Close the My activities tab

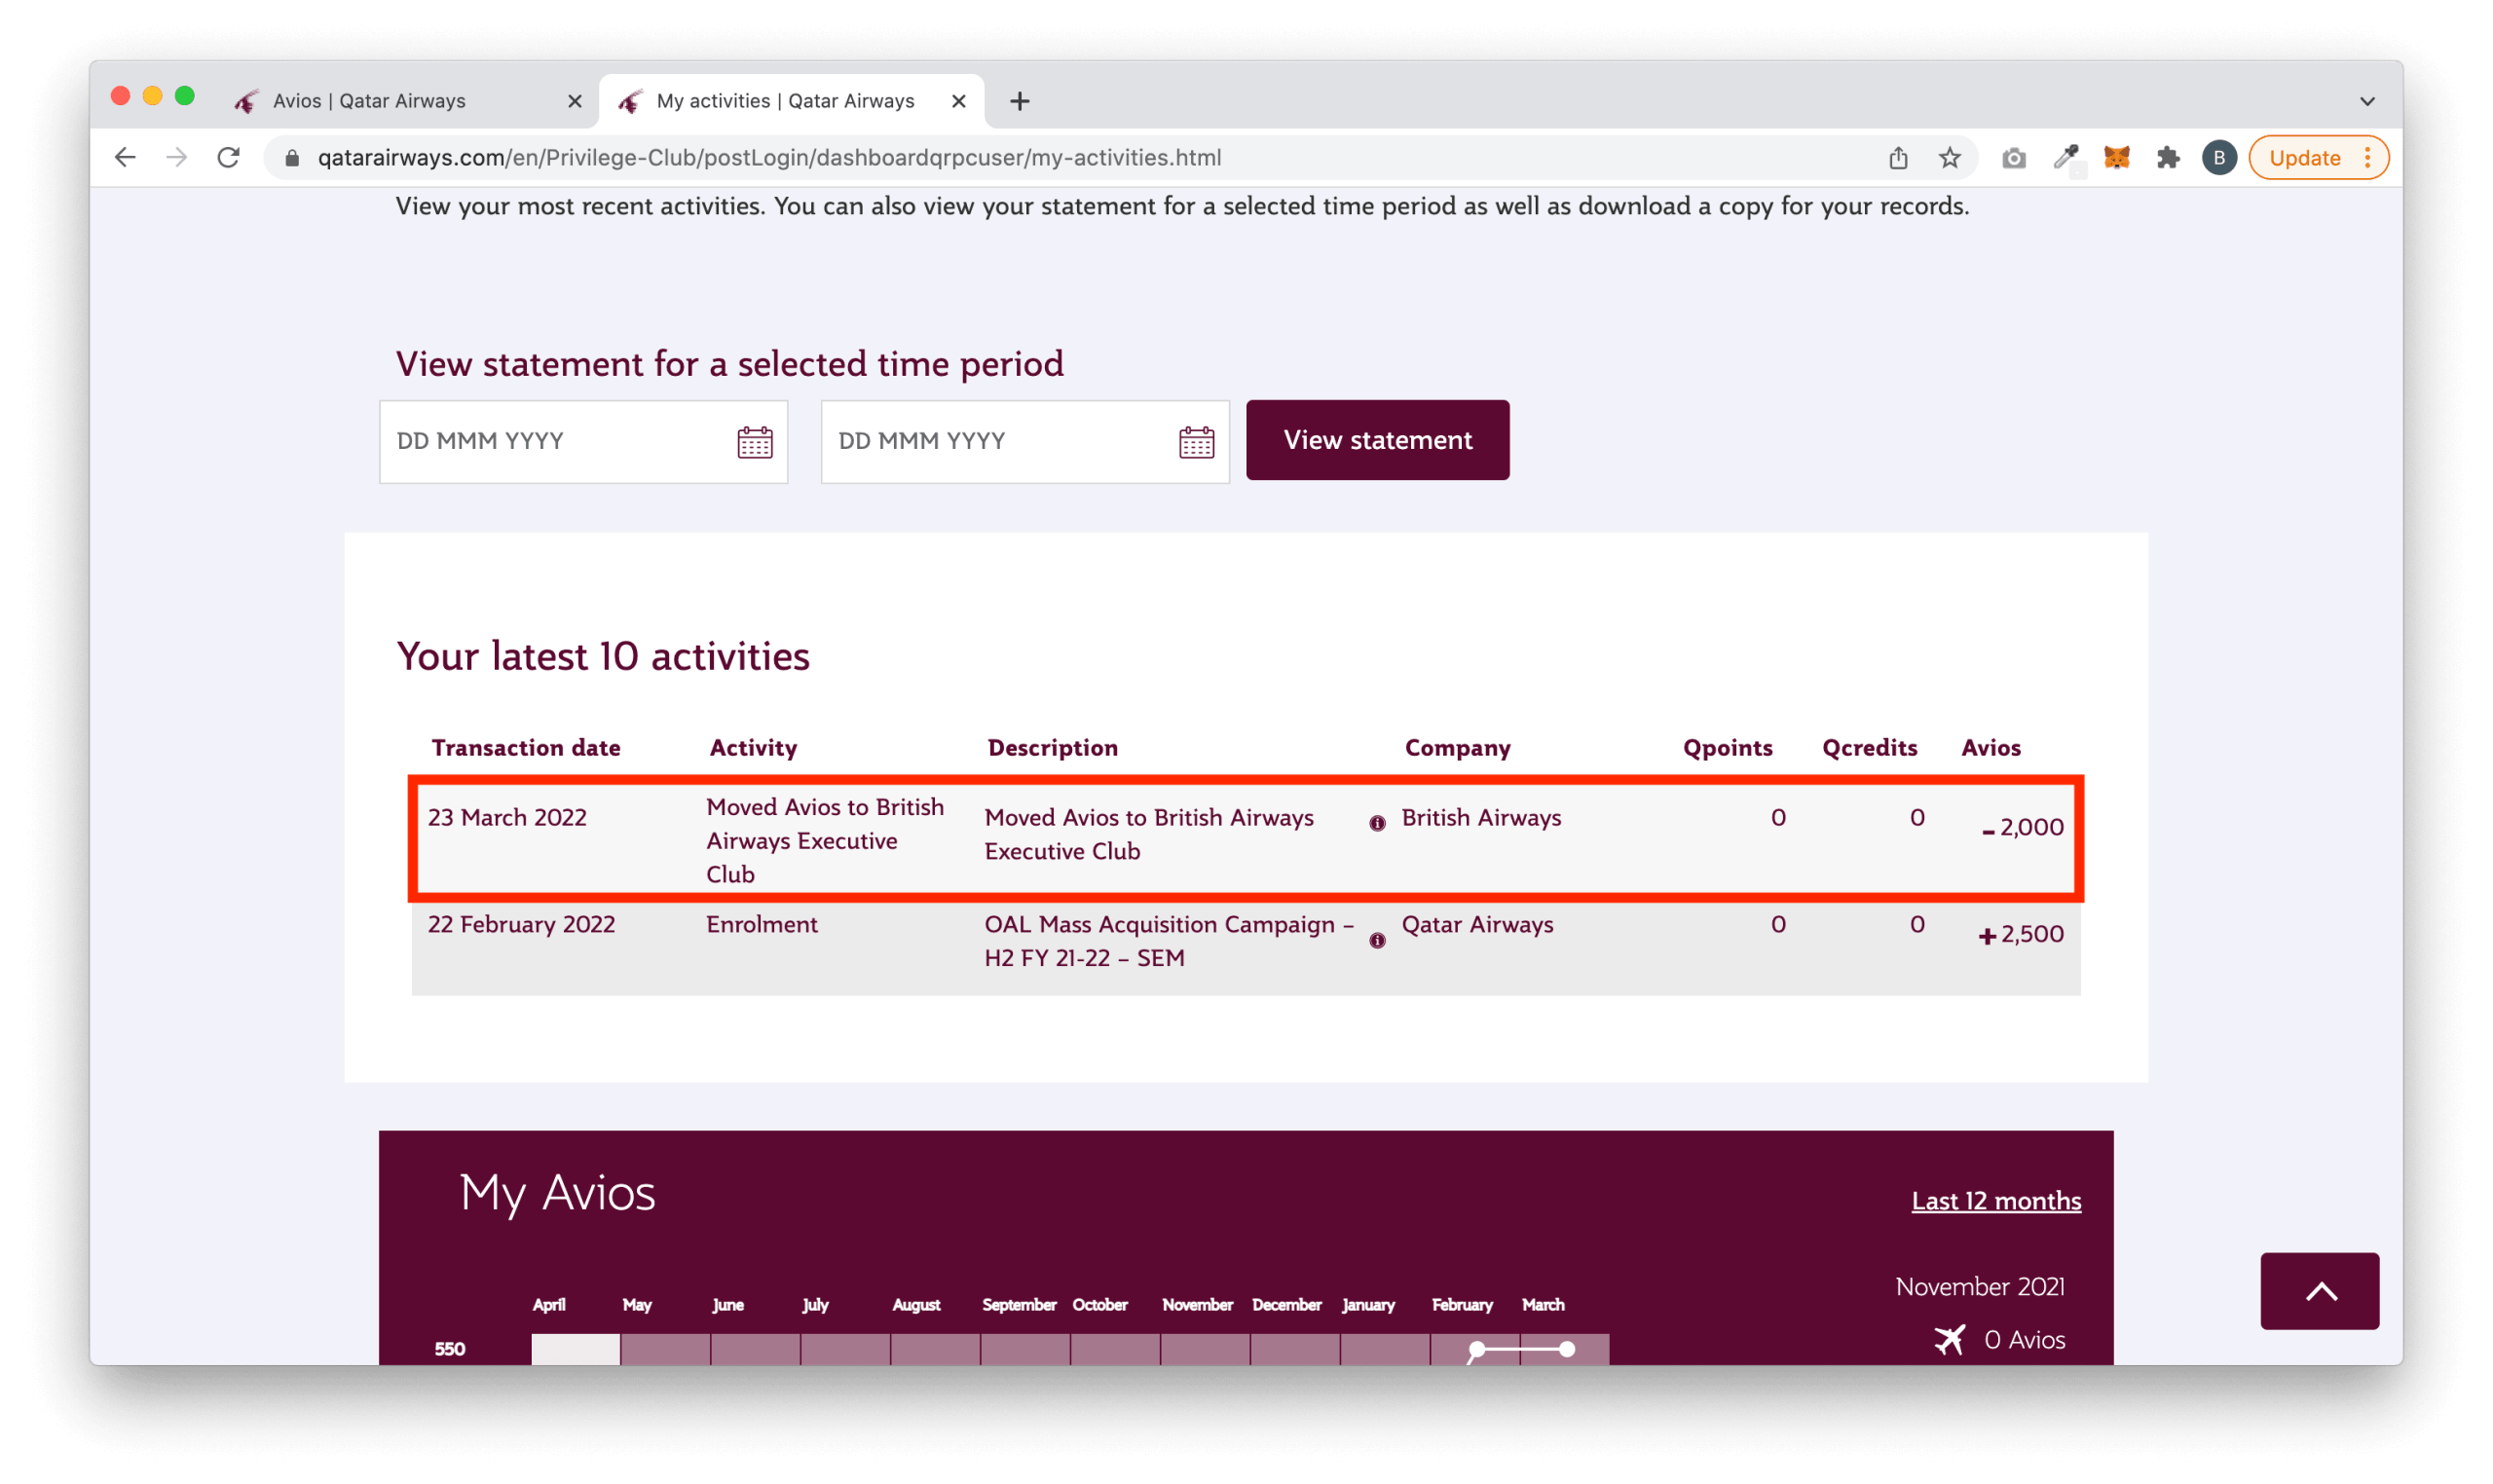click(x=958, y=101)
